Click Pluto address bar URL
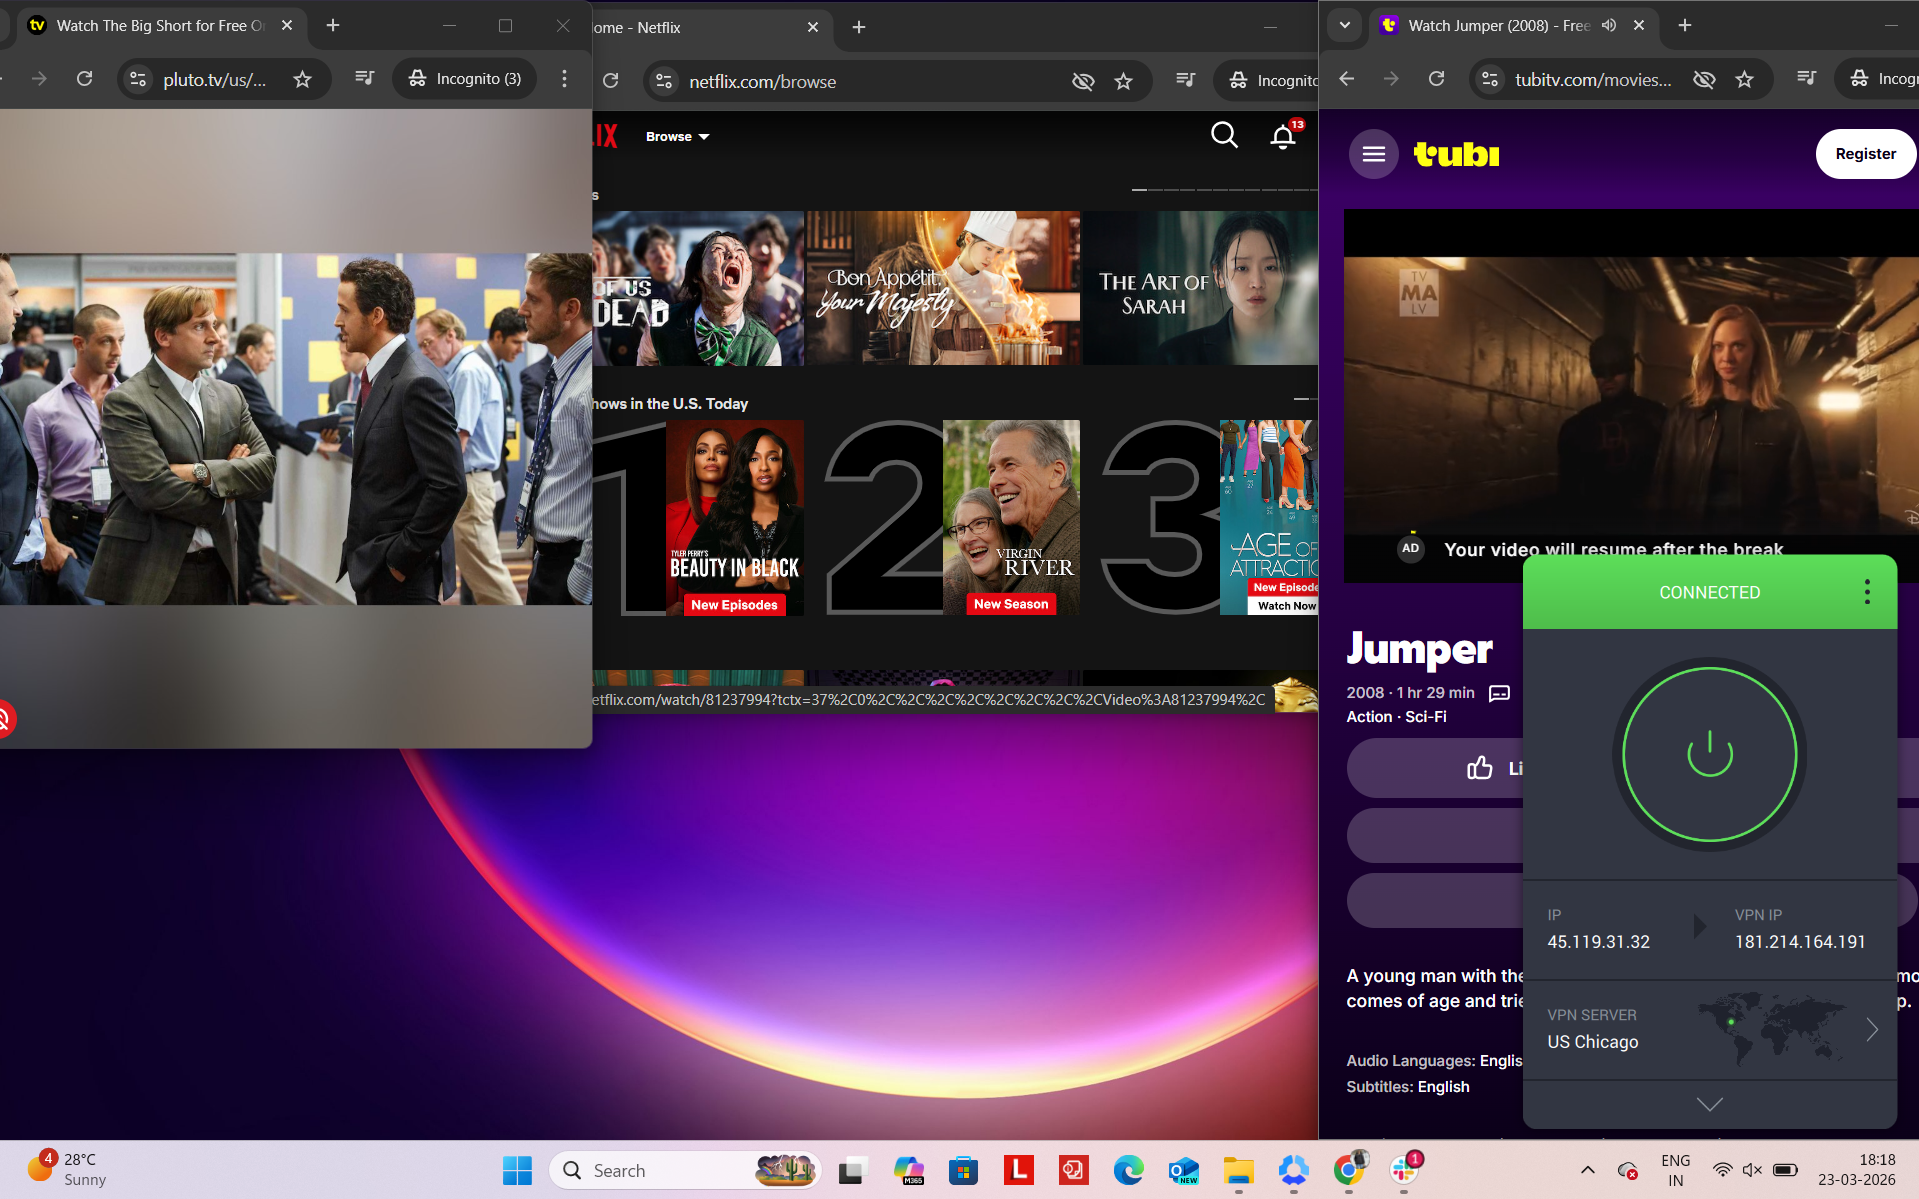 tap(215, 79)
